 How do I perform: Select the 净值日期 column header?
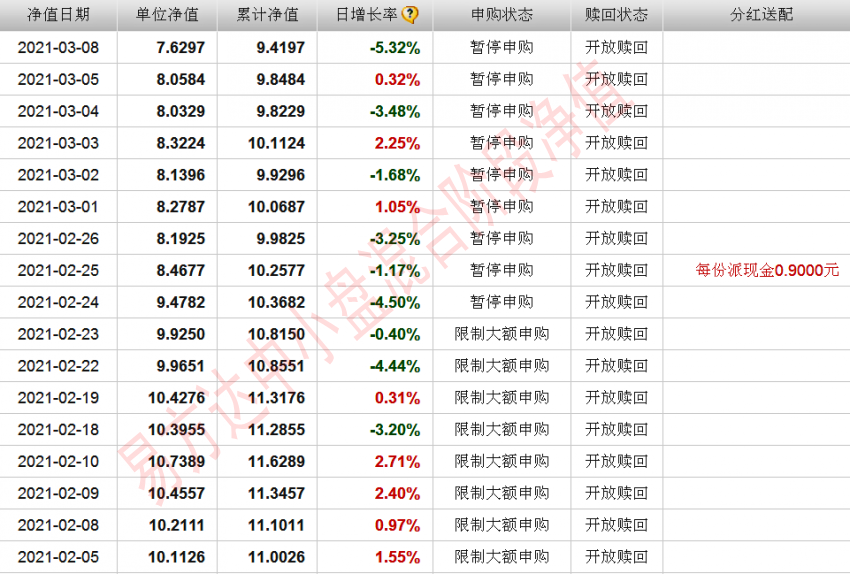[x=59, y=15]
